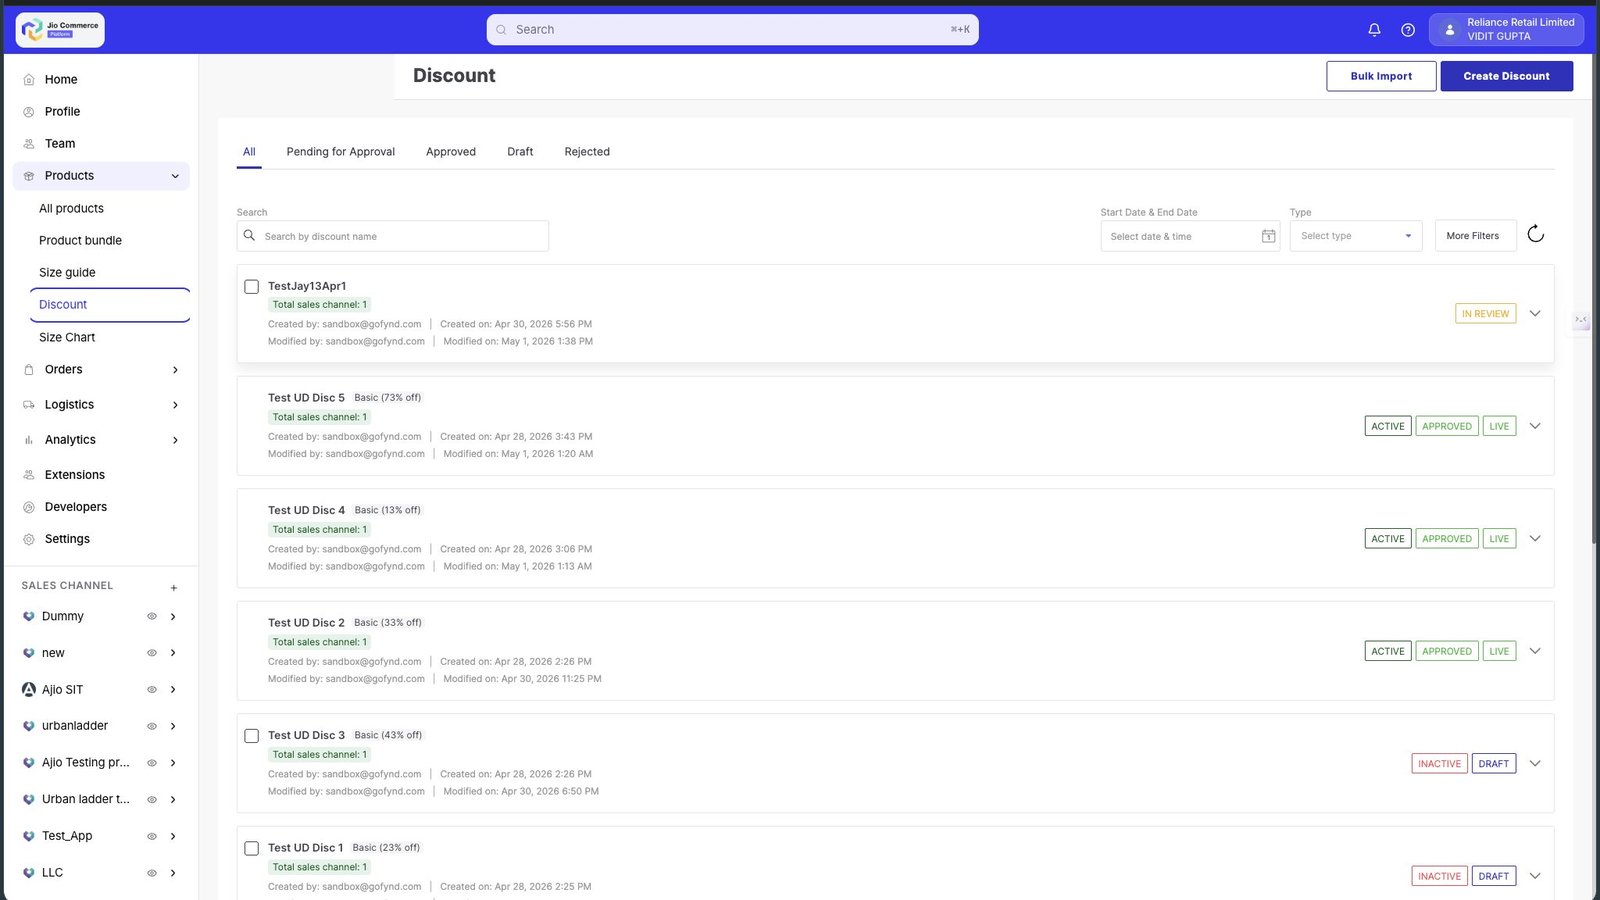This screenshot has width=1600, height=900.
Task: Toggle visibility eye for urbanladder channel
Action: [x=152, y=726]
